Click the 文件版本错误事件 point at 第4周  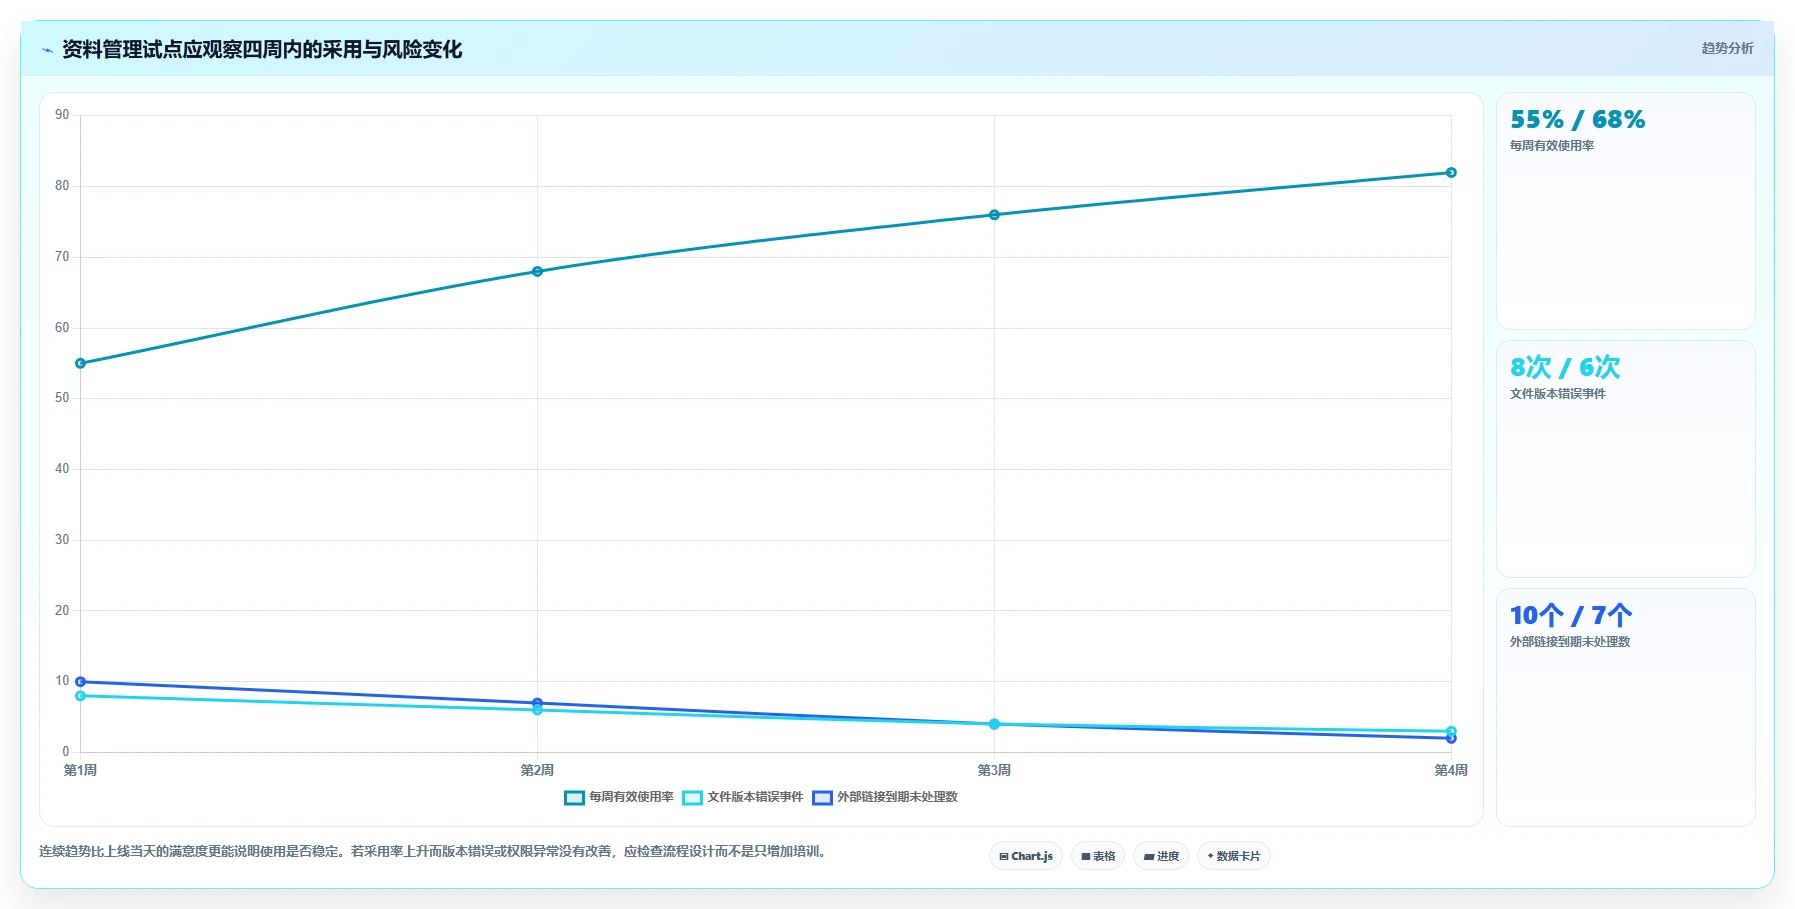click(x=1451, y=731)
